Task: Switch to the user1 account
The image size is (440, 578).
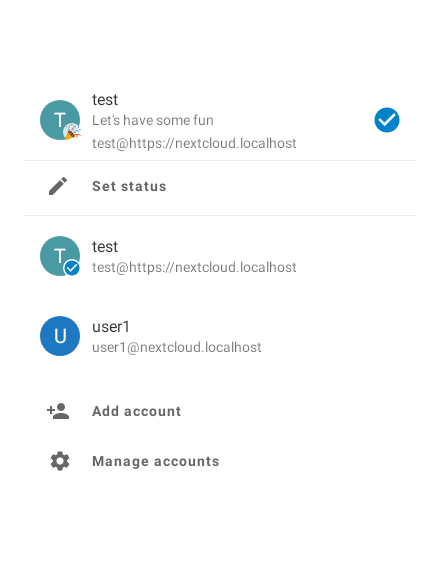Action: pos(220,336)
